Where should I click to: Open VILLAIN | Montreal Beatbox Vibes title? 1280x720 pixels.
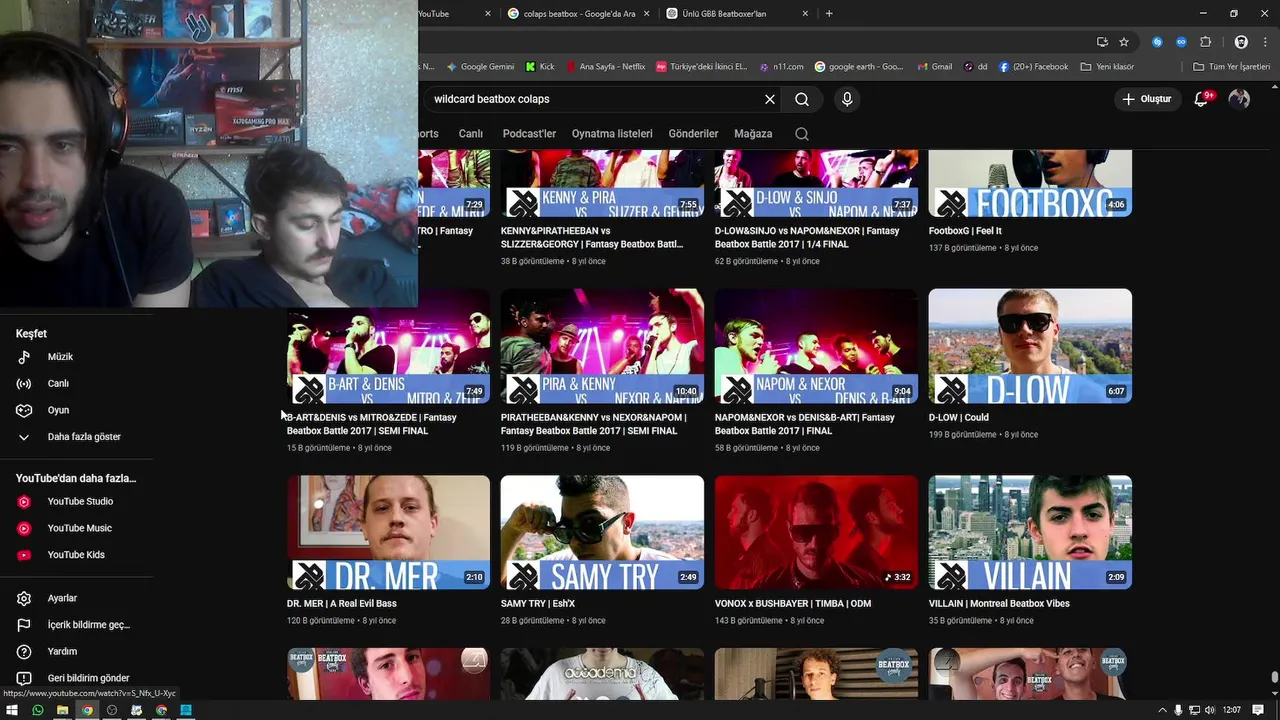point(999,604)
